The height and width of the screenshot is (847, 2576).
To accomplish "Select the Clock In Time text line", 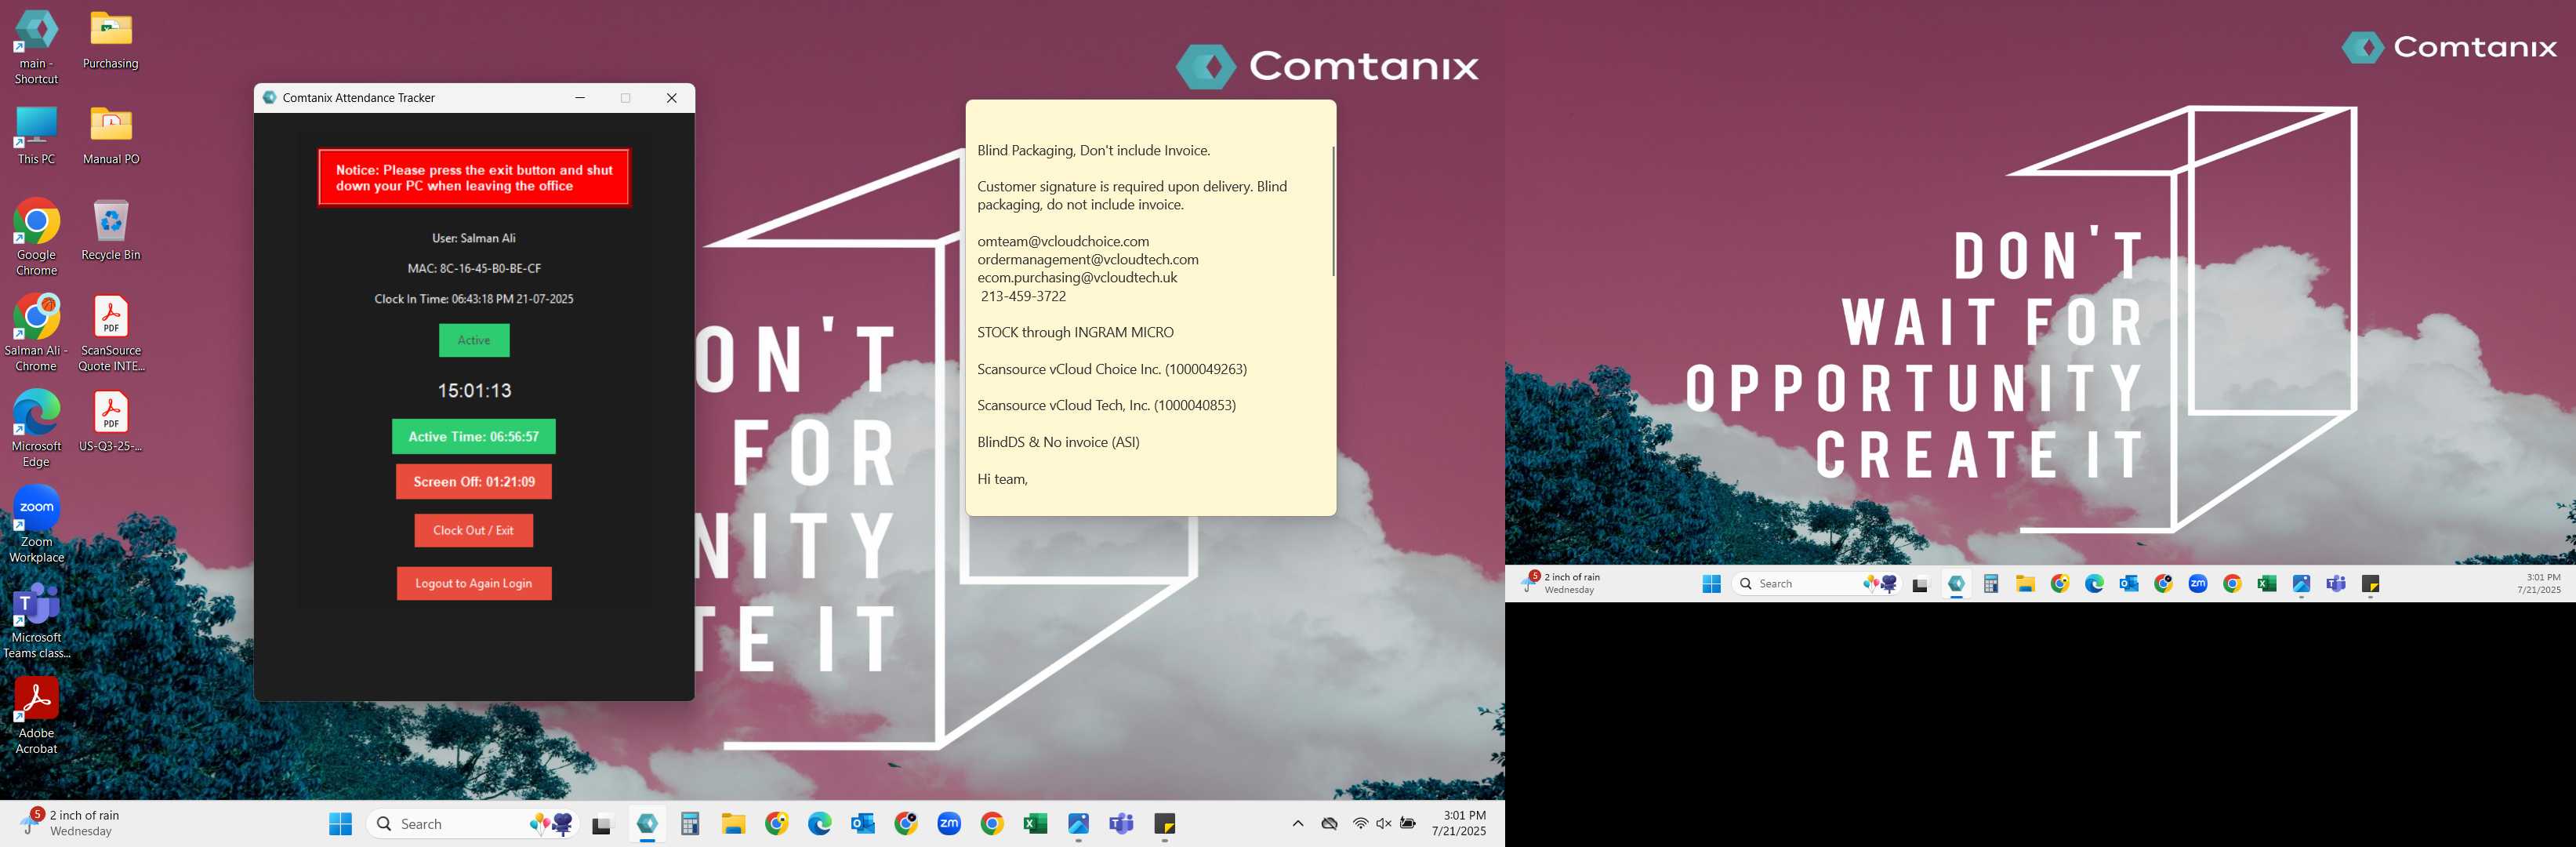I will [474, 299].
